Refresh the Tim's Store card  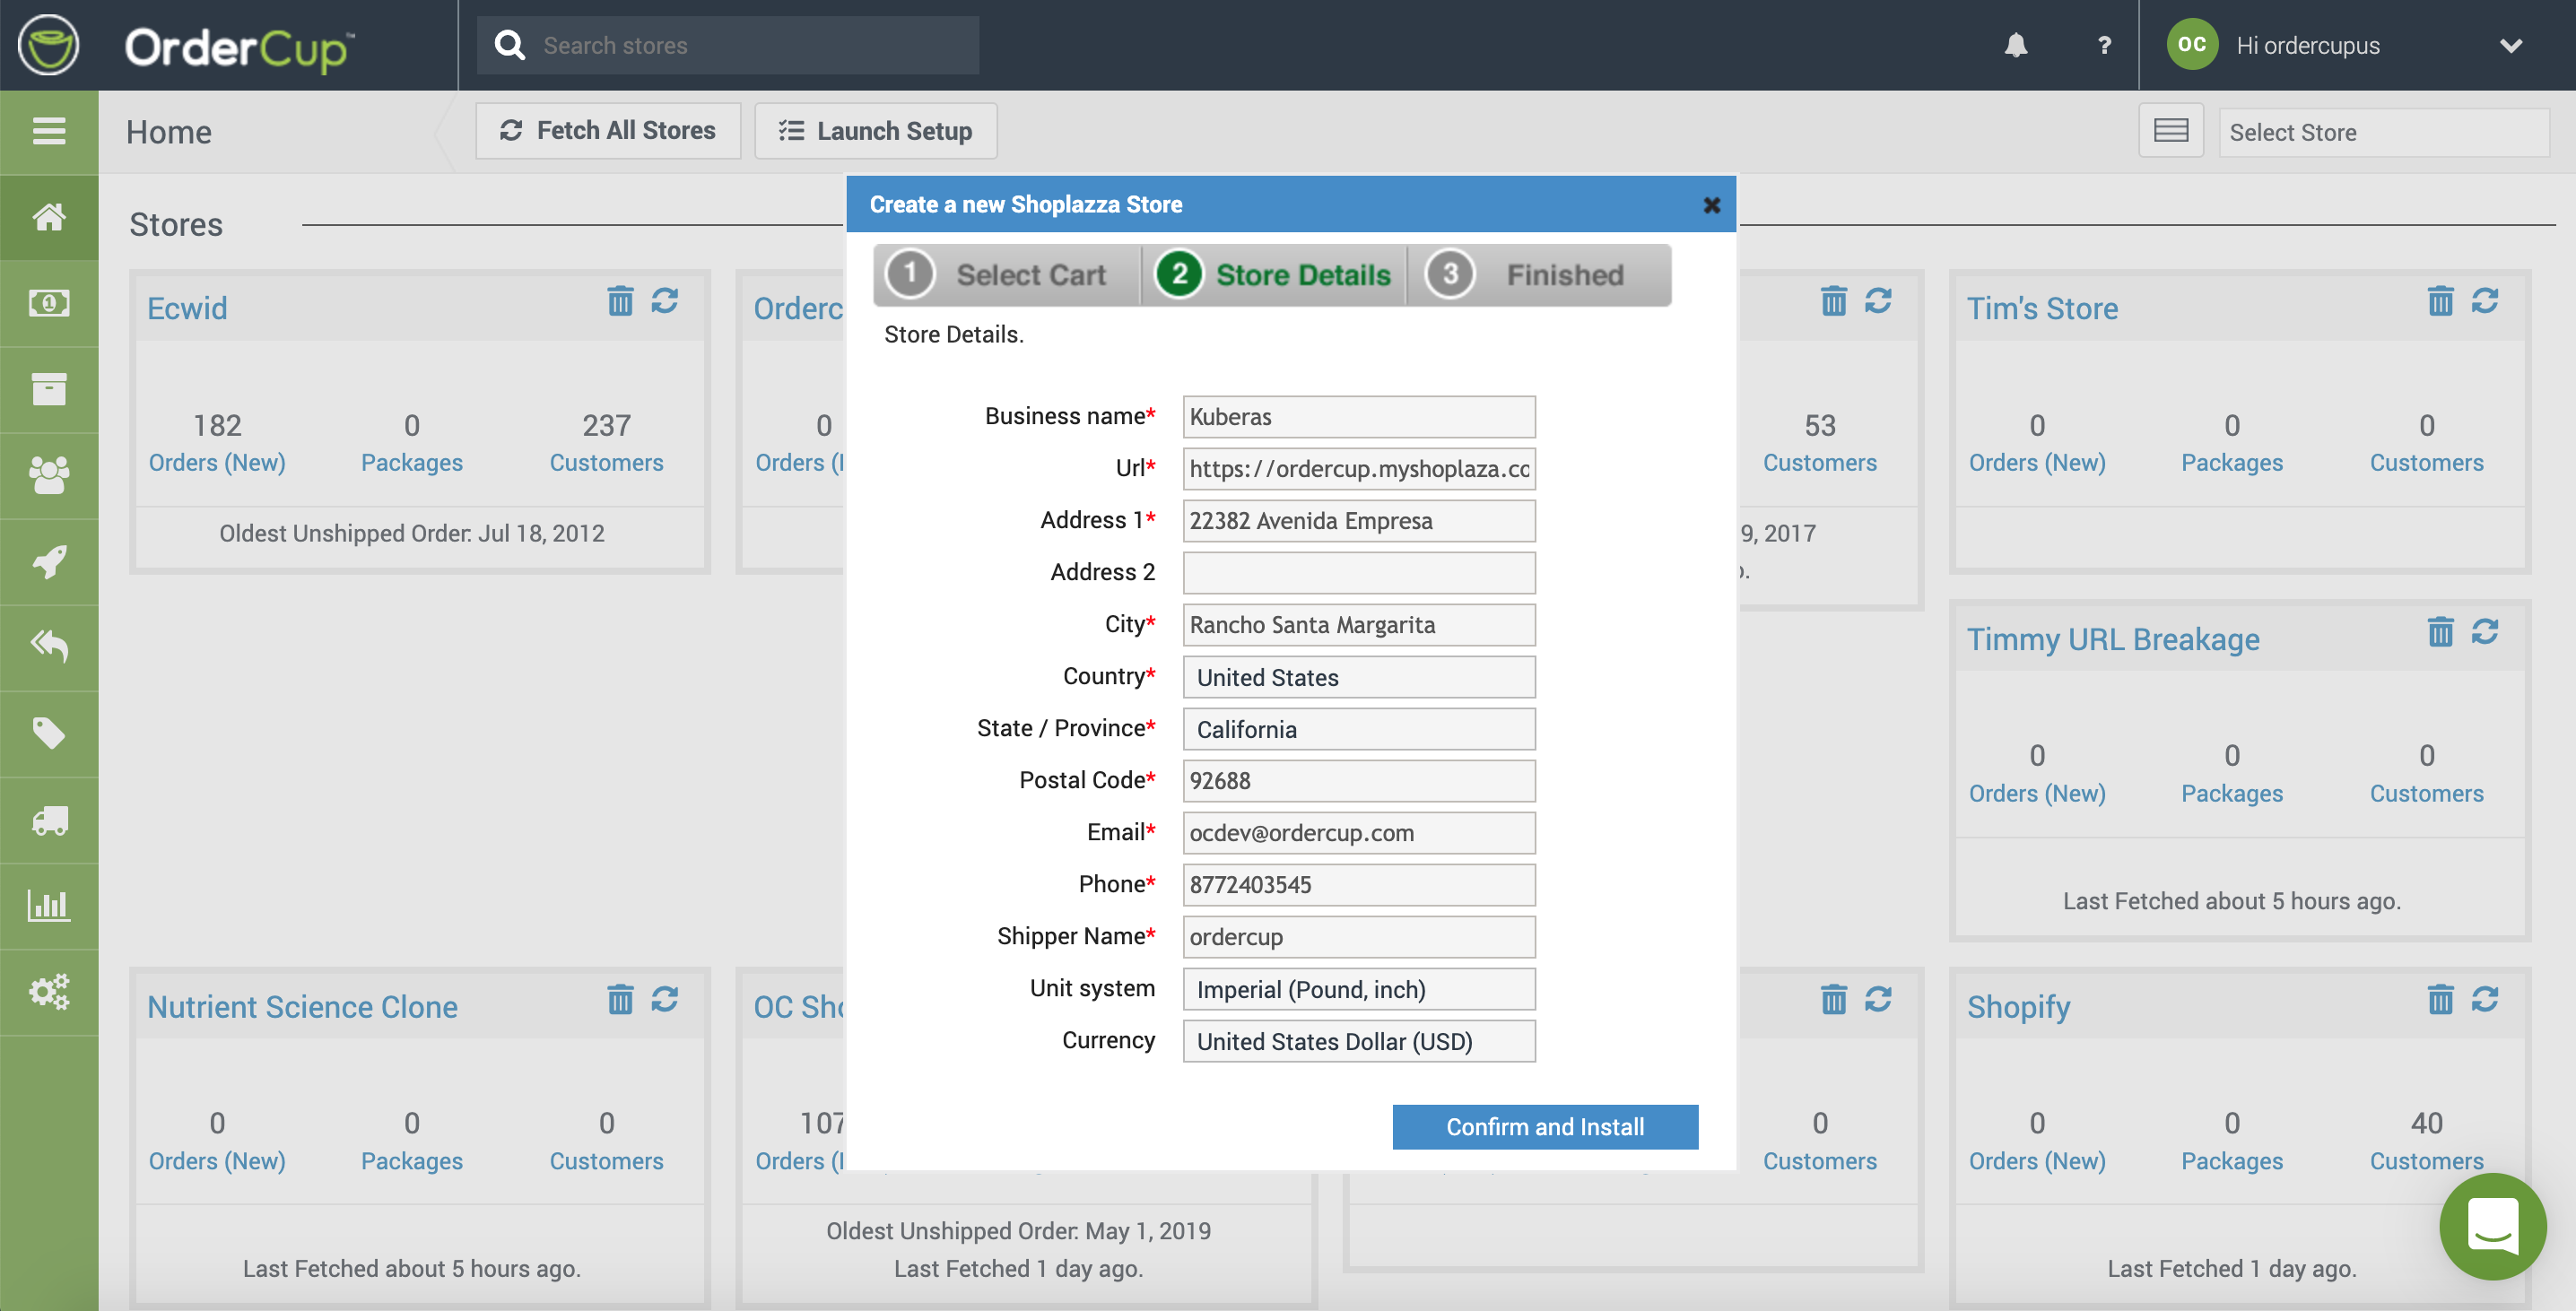coord(2484,301)
